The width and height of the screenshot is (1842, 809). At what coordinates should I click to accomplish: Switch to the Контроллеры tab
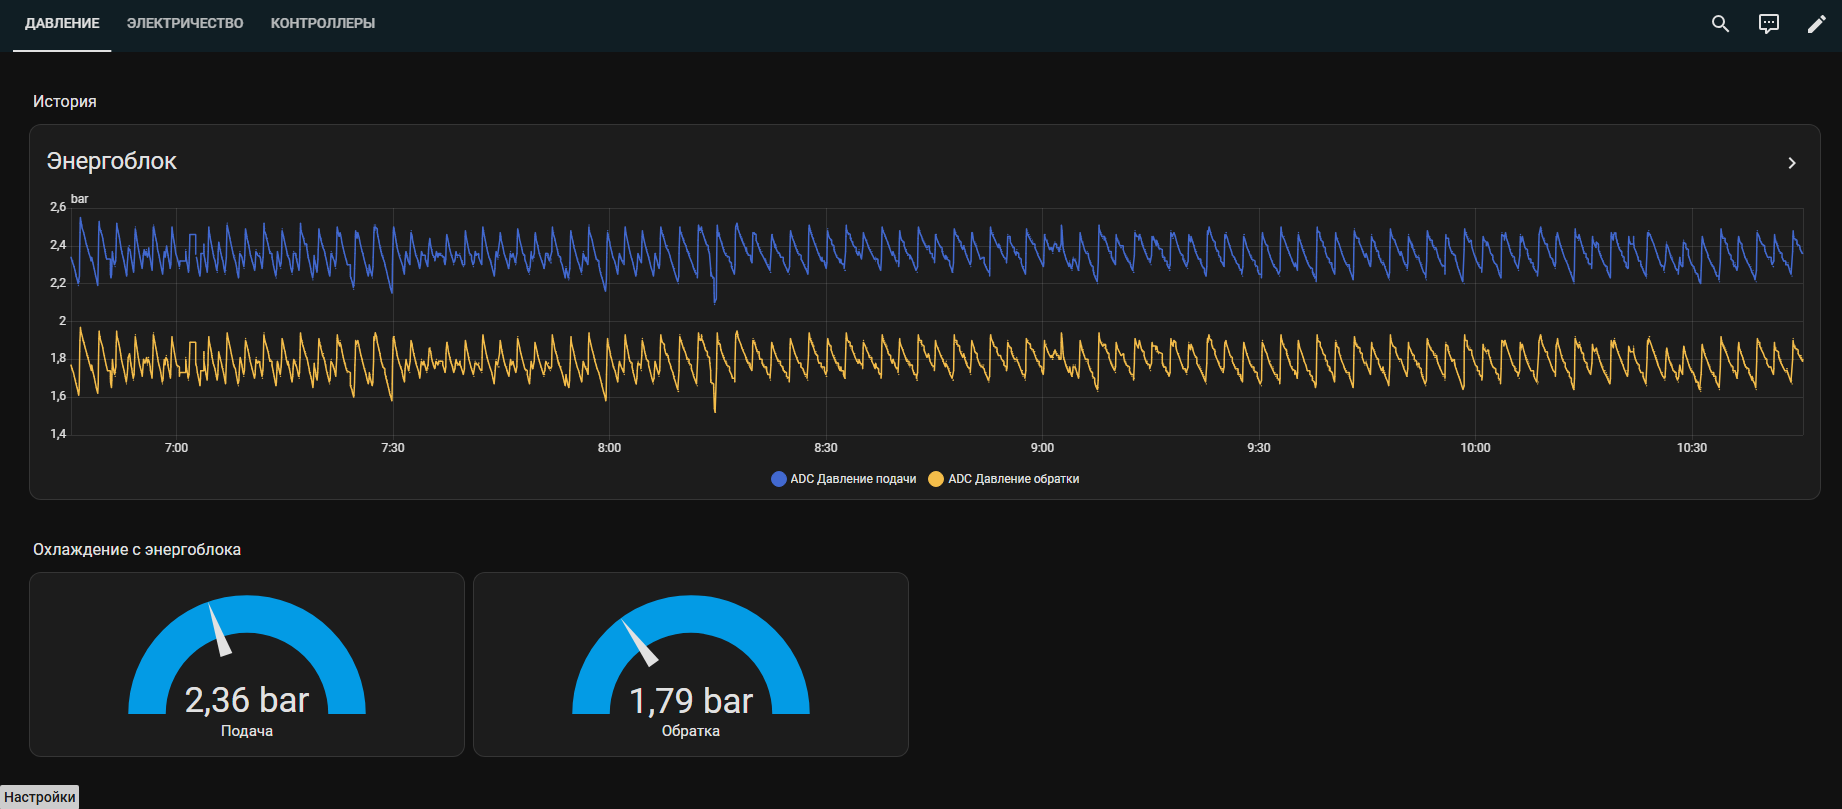(323, 23)
